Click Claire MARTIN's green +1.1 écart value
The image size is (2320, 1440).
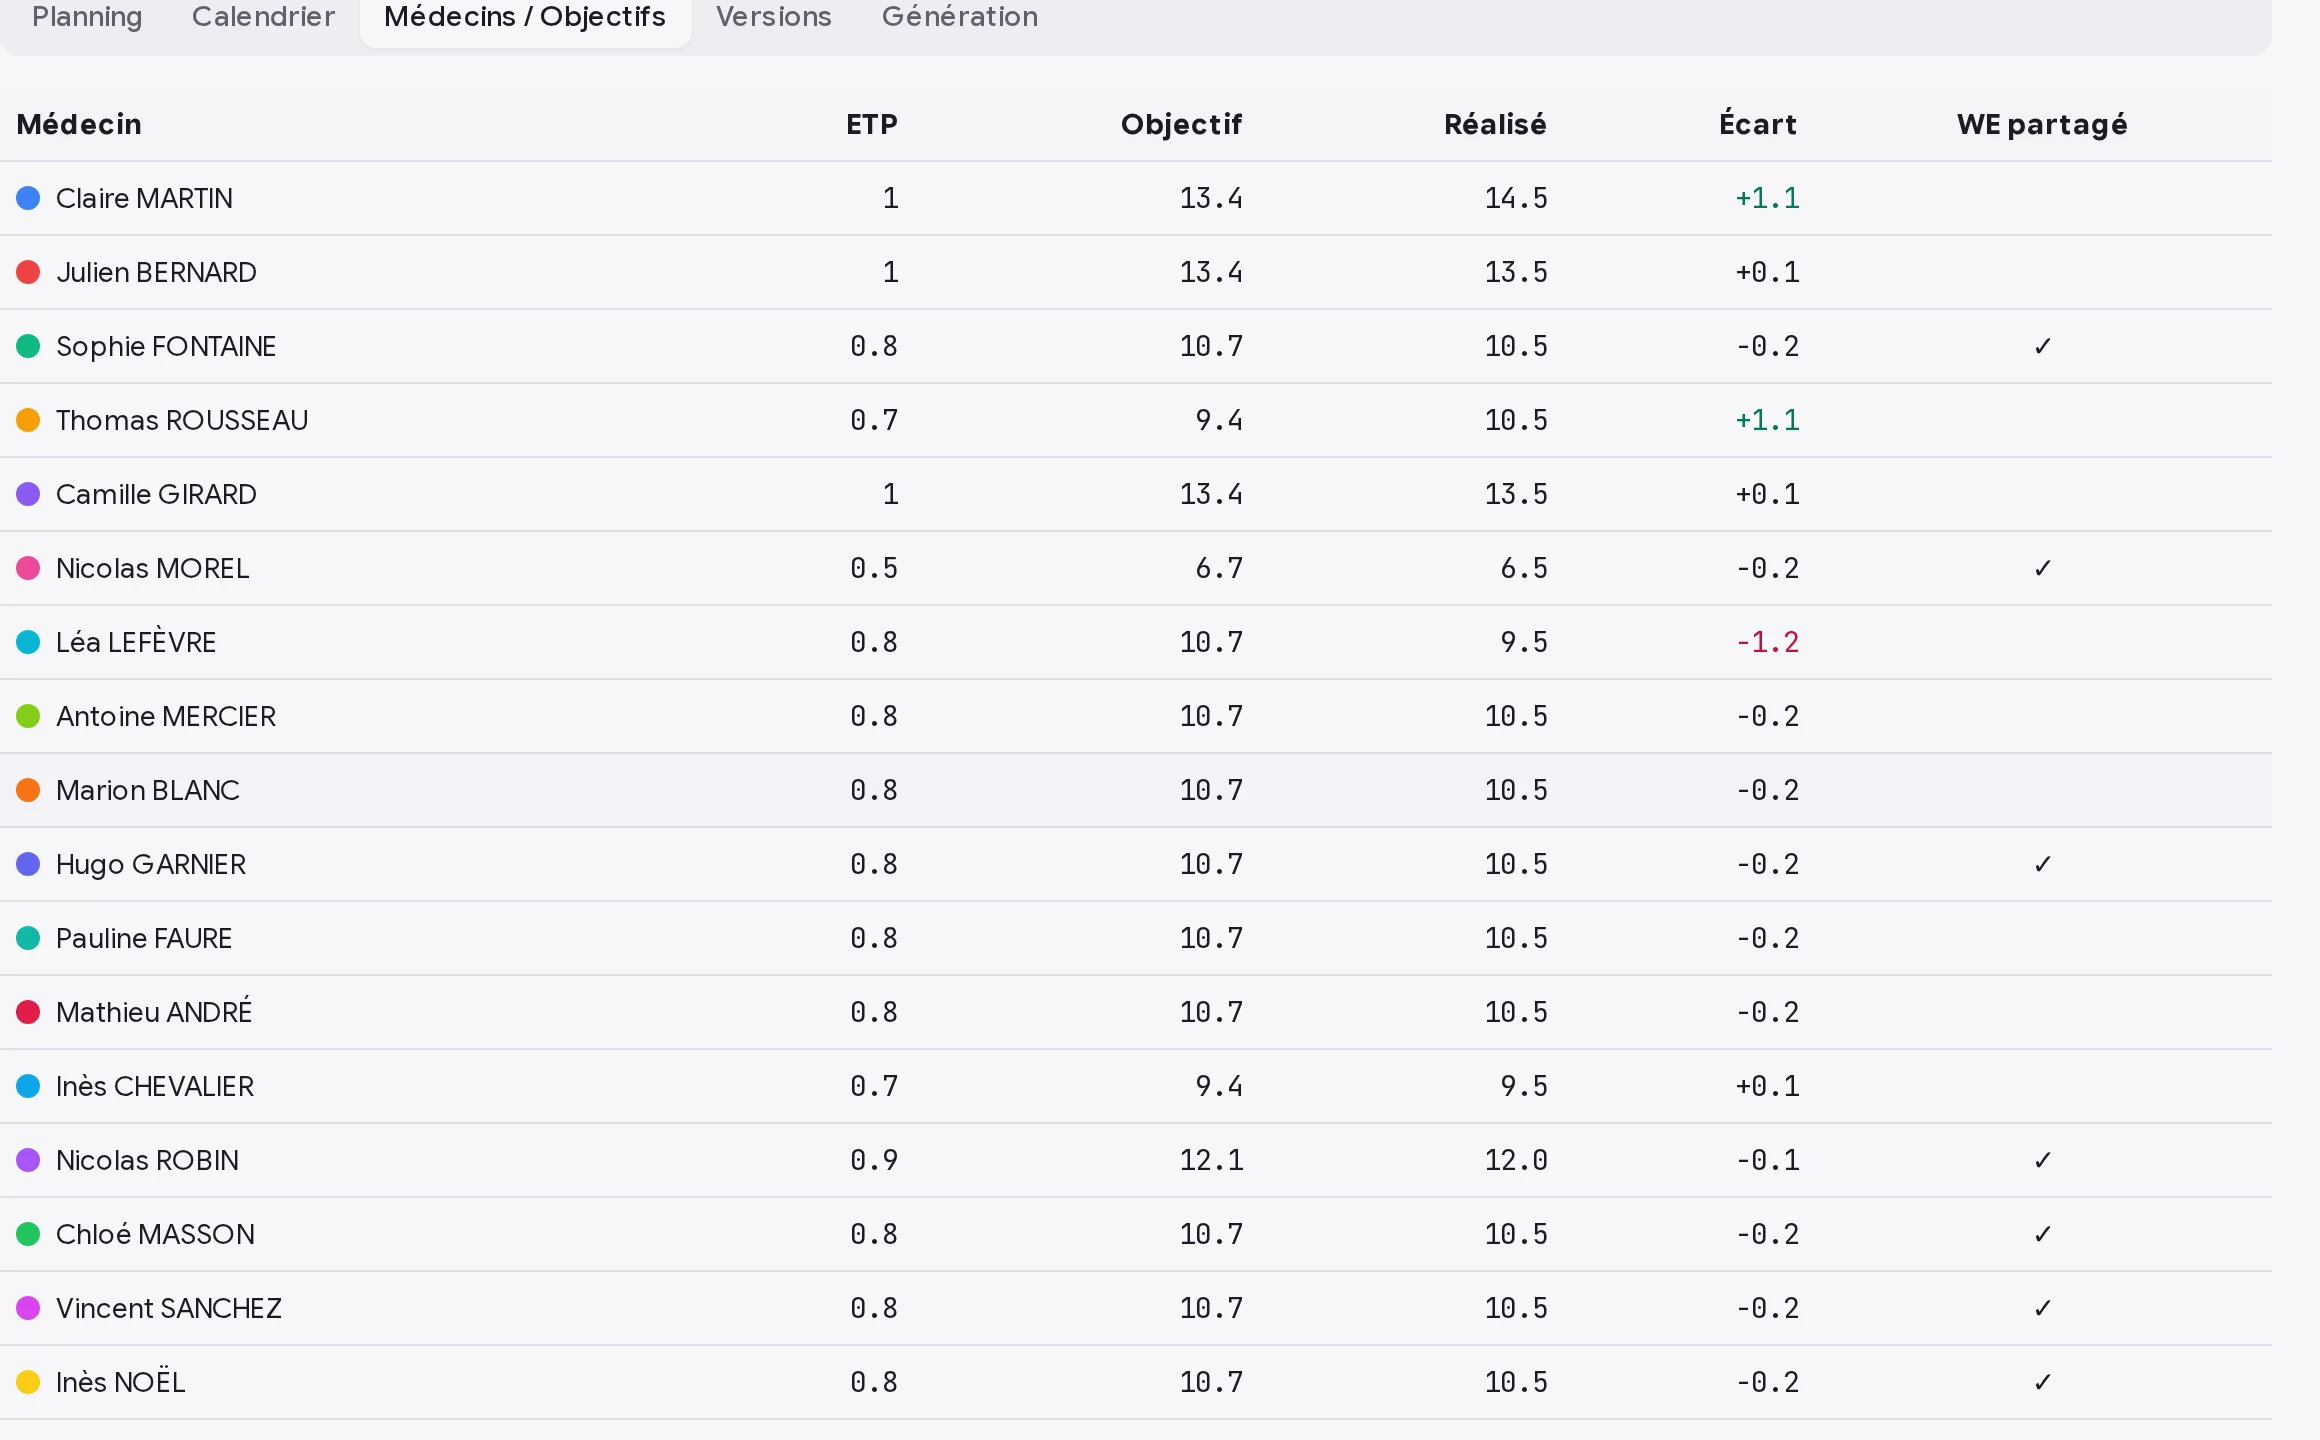tap(1767, 198)
